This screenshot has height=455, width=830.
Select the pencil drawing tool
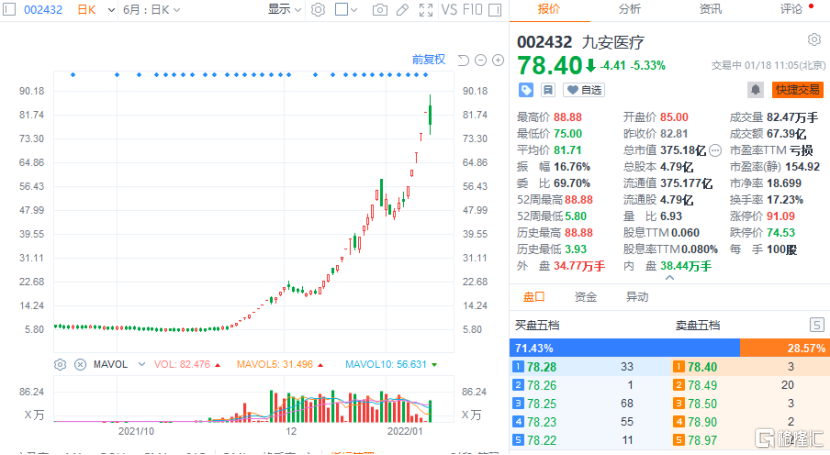(x=402, y=10)
